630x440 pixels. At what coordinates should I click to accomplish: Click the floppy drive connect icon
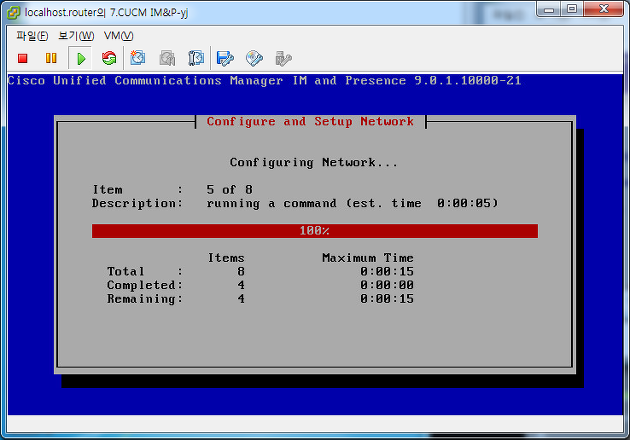coord(225,59)
